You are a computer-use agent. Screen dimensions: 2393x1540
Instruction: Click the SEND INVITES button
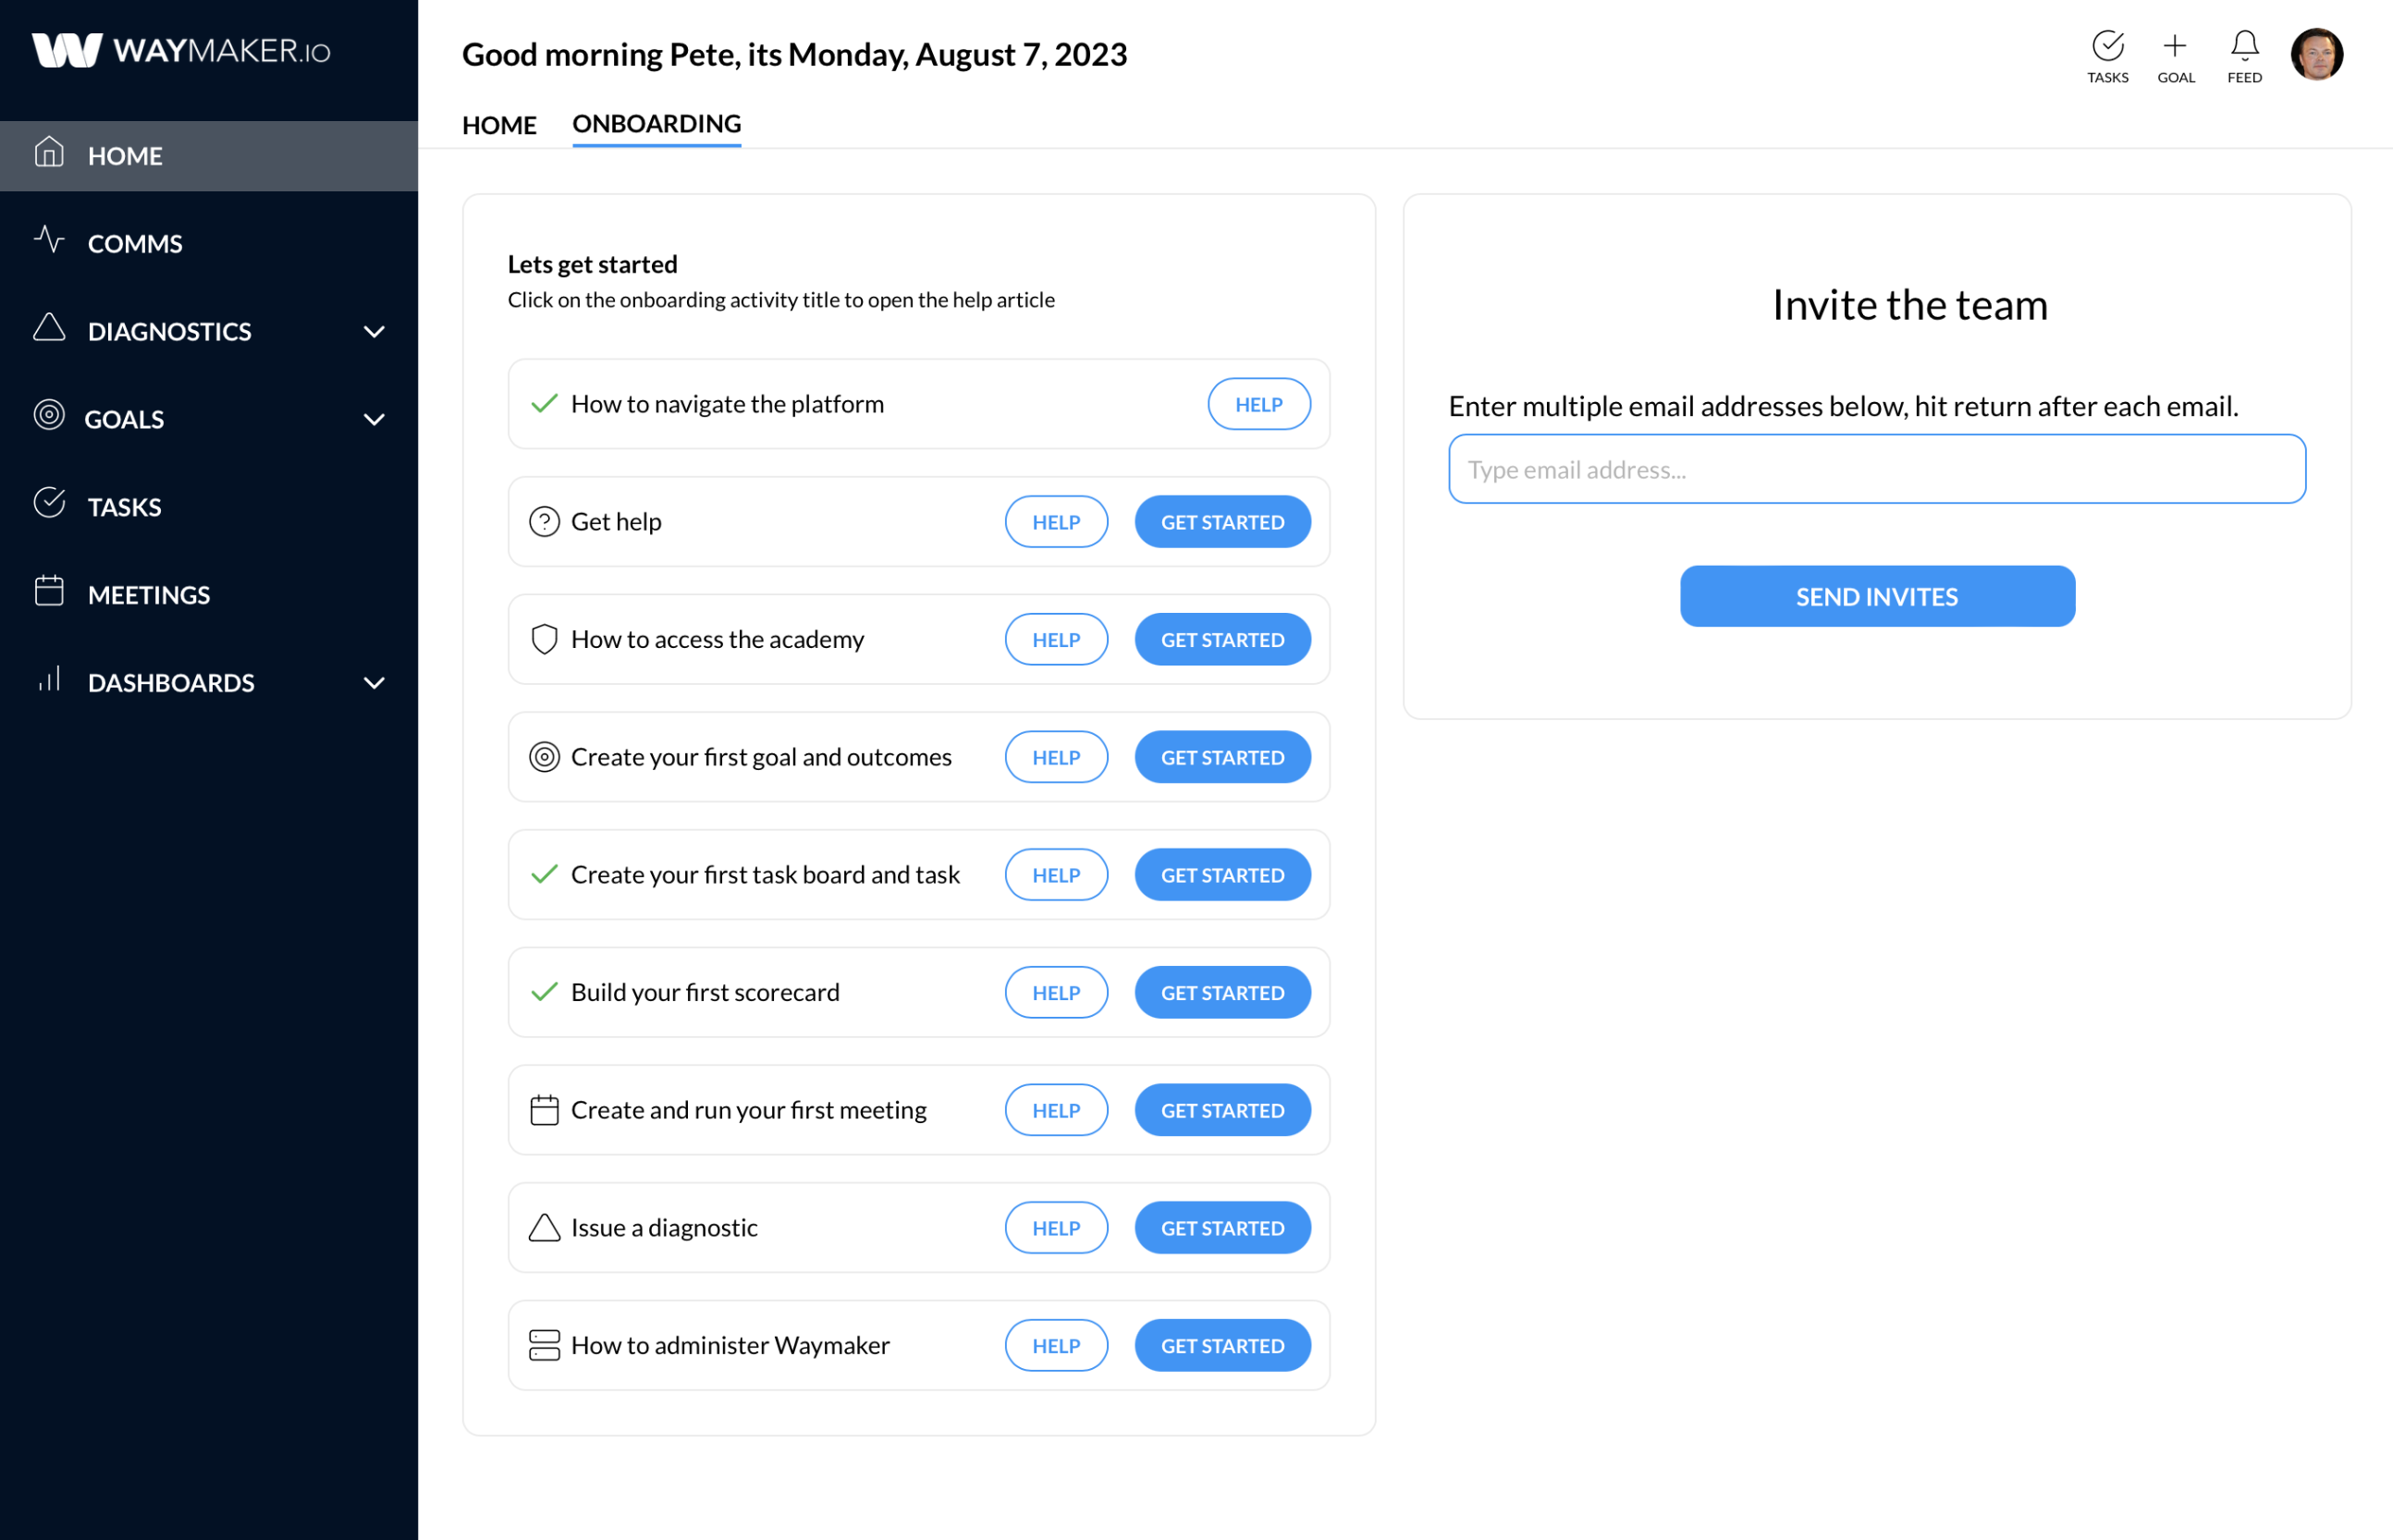pos(1876,597)
